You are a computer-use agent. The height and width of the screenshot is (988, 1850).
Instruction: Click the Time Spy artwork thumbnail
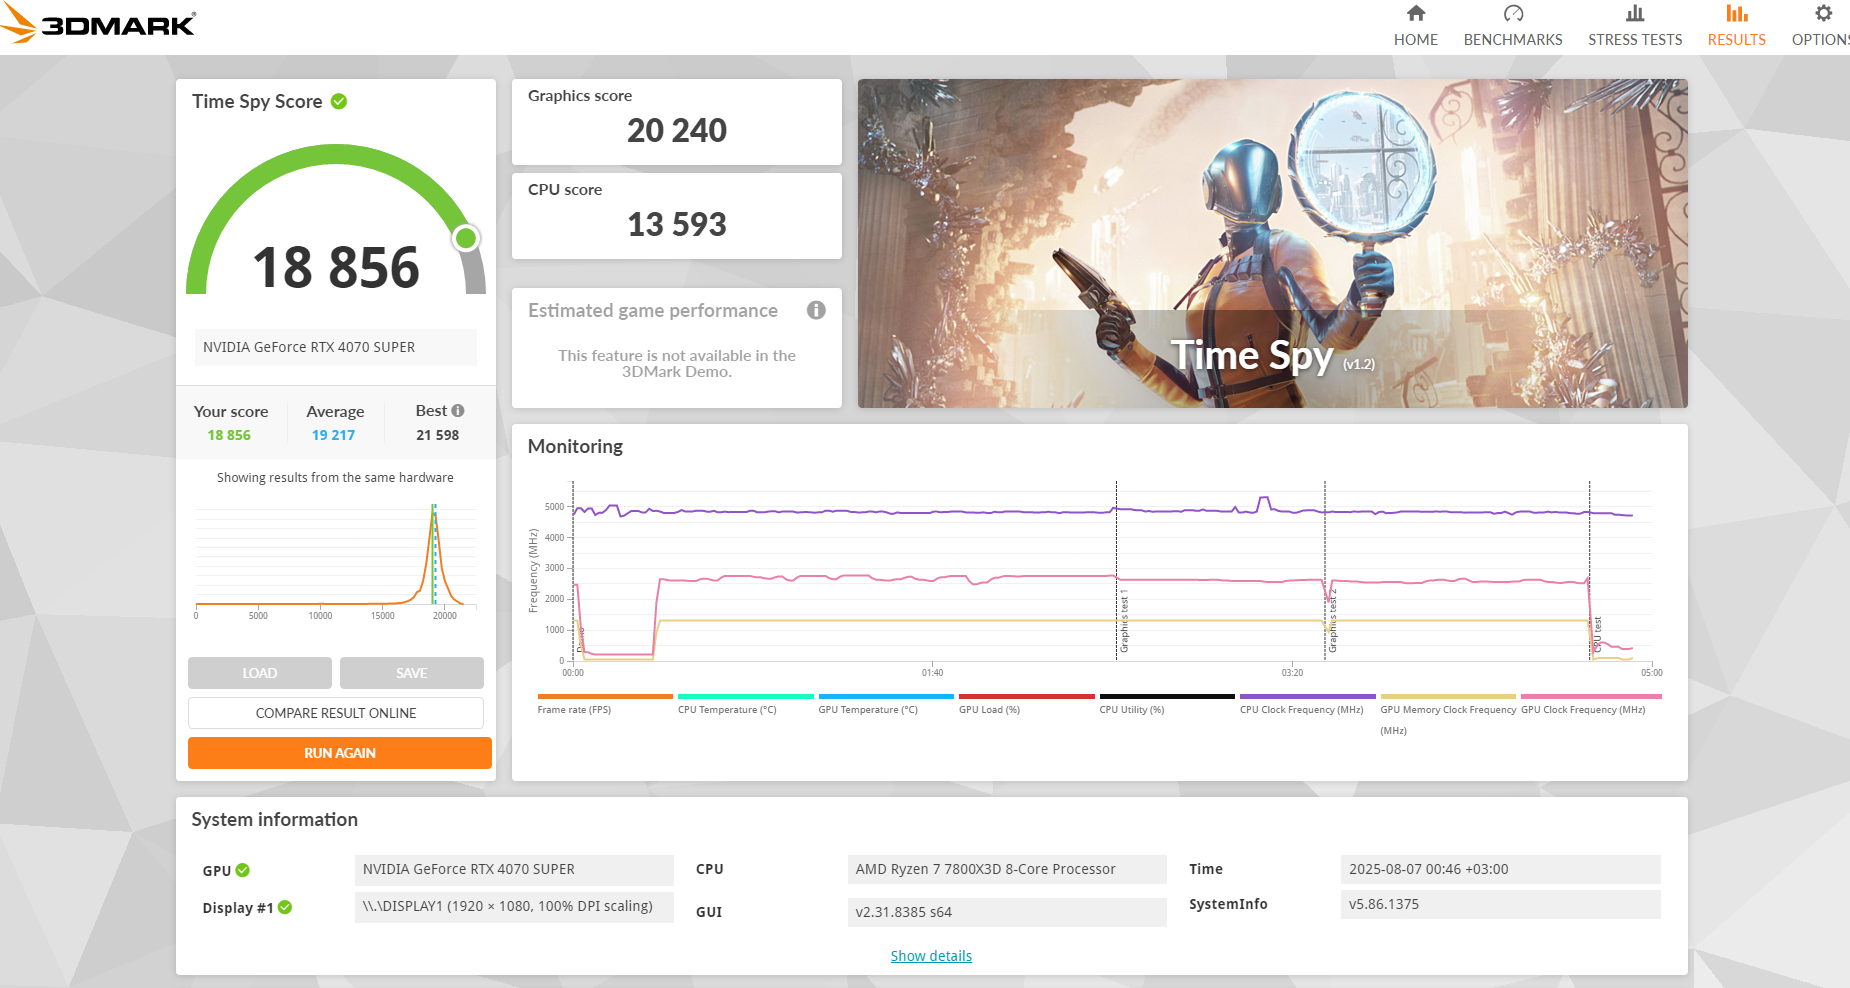tap(1272, 243)
